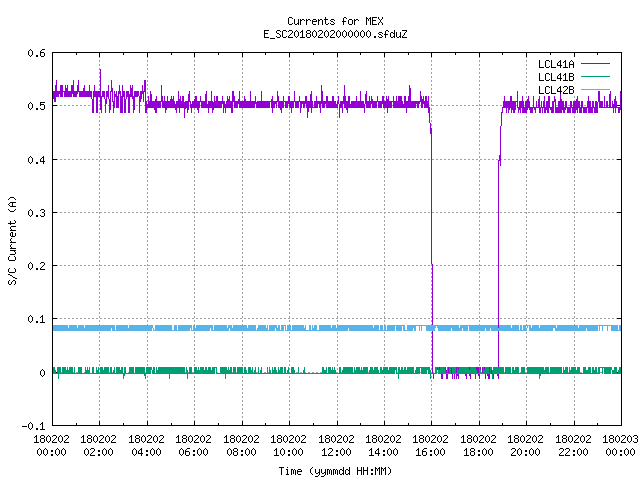Click the 0.3 y-axis tick label
This screenshot has width=640, height=480.
click(x=36, y=213)
